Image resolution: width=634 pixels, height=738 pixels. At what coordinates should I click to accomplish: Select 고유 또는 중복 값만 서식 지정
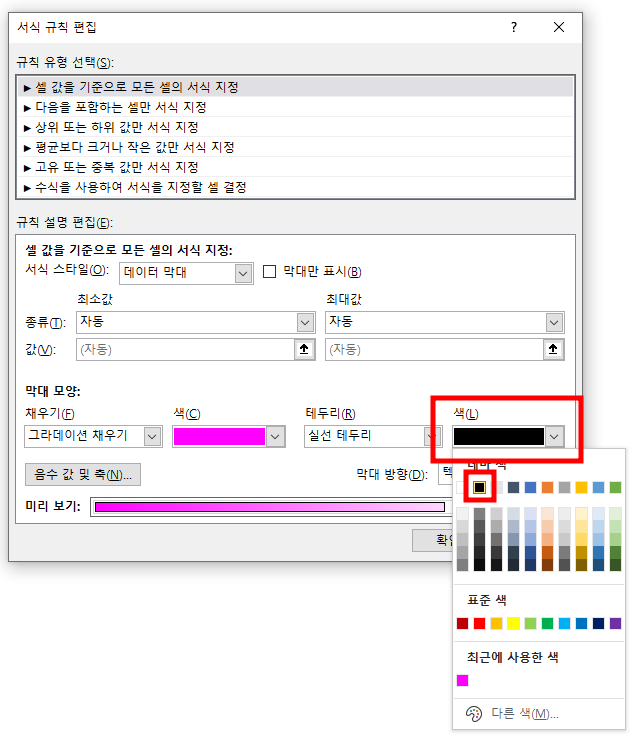click(296, 167)
